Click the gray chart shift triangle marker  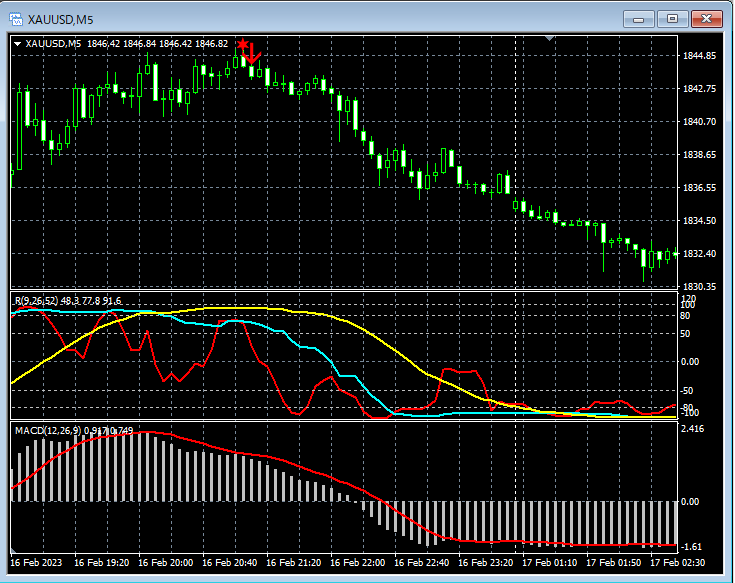tap(548, 38)
